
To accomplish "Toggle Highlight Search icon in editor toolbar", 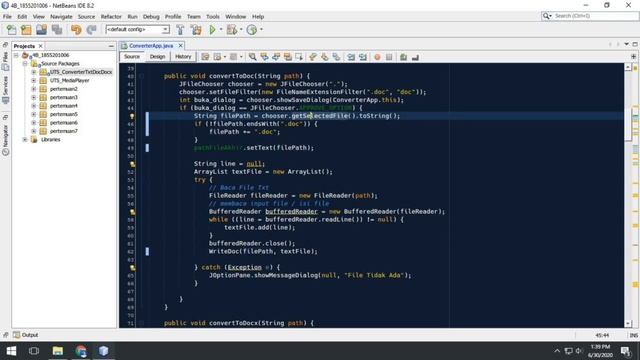I will 288,57.
